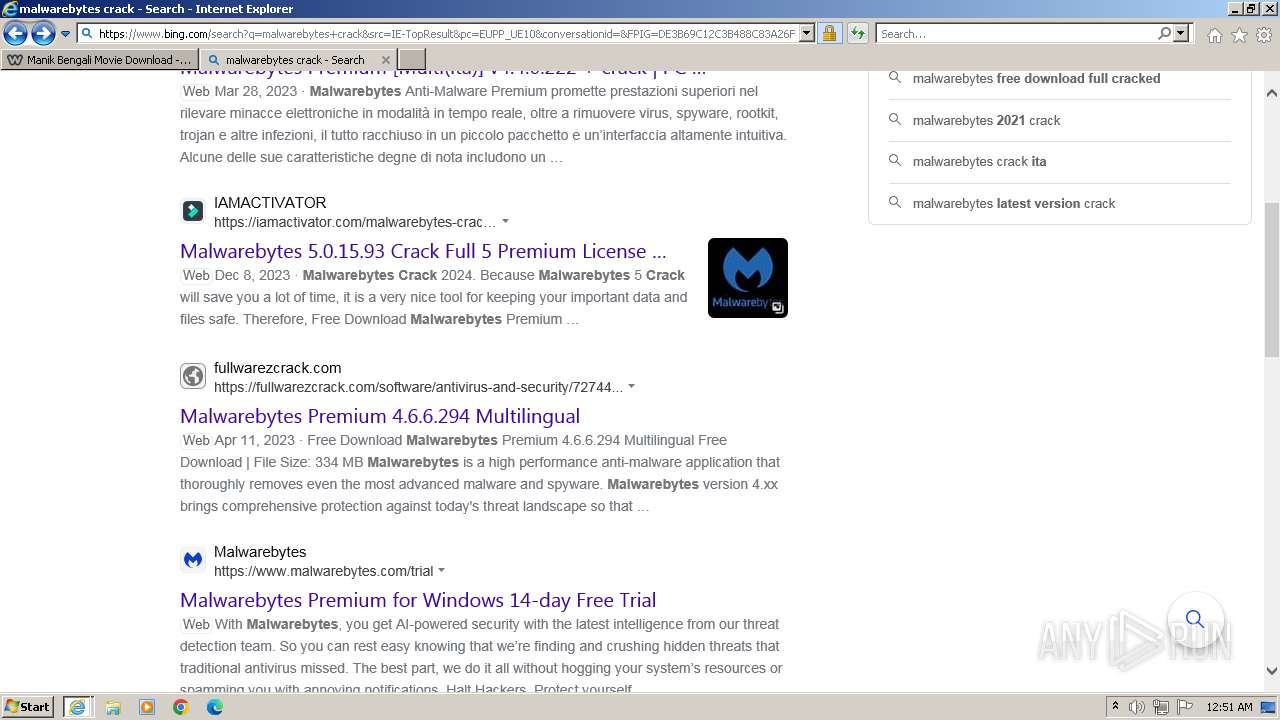Refresh the page with the green arrows icon

[857, 33]
